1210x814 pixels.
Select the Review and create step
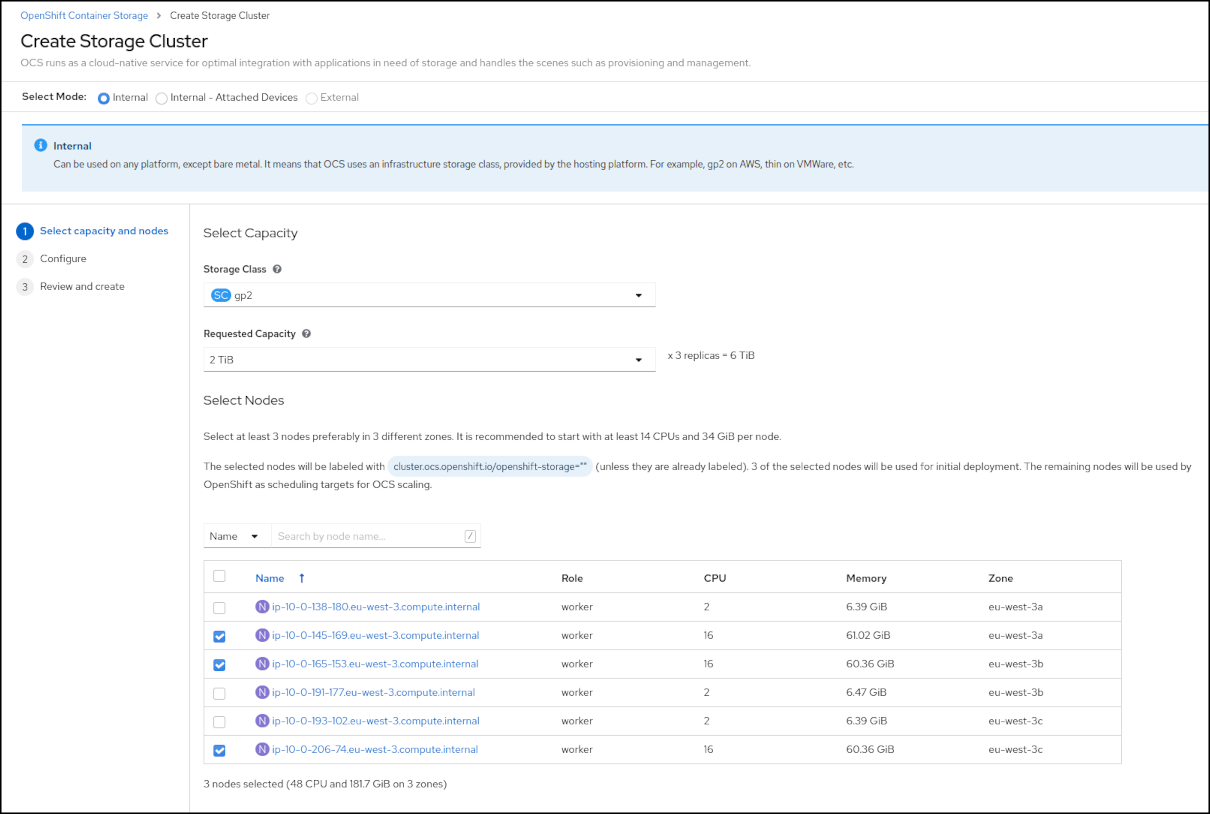[82, 286]
